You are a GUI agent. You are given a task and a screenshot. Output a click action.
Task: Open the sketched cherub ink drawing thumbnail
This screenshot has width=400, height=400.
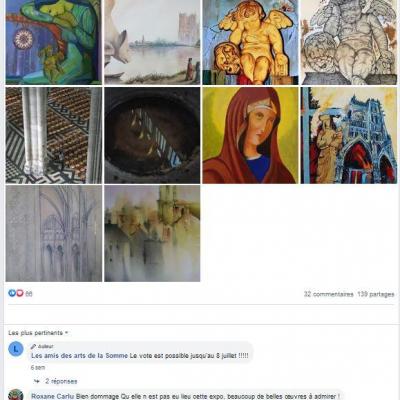point(349,42)
